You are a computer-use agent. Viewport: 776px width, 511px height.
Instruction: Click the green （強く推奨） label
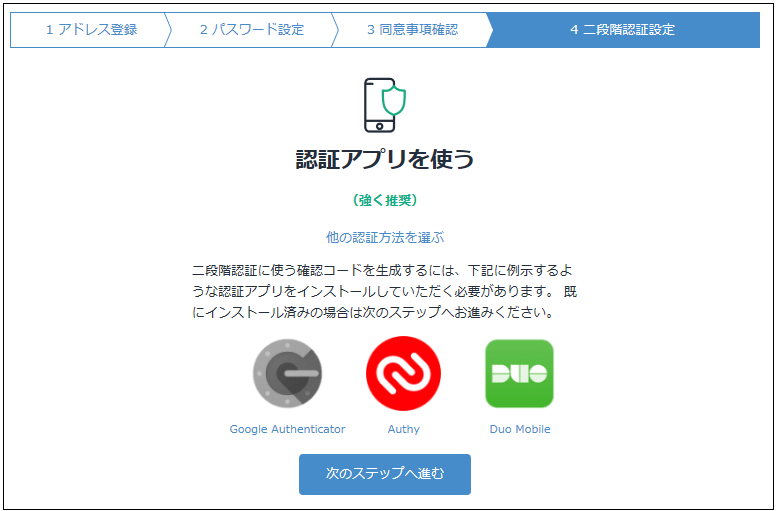tap(385, 200)
